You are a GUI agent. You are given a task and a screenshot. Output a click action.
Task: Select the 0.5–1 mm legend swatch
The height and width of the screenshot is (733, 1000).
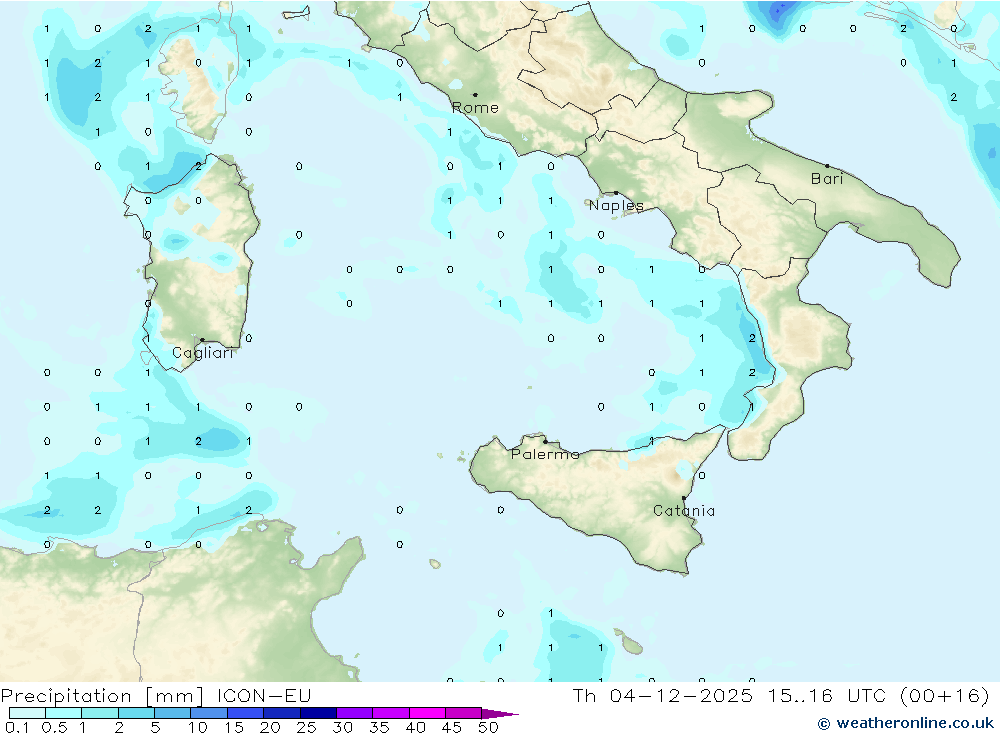(64, 713)
